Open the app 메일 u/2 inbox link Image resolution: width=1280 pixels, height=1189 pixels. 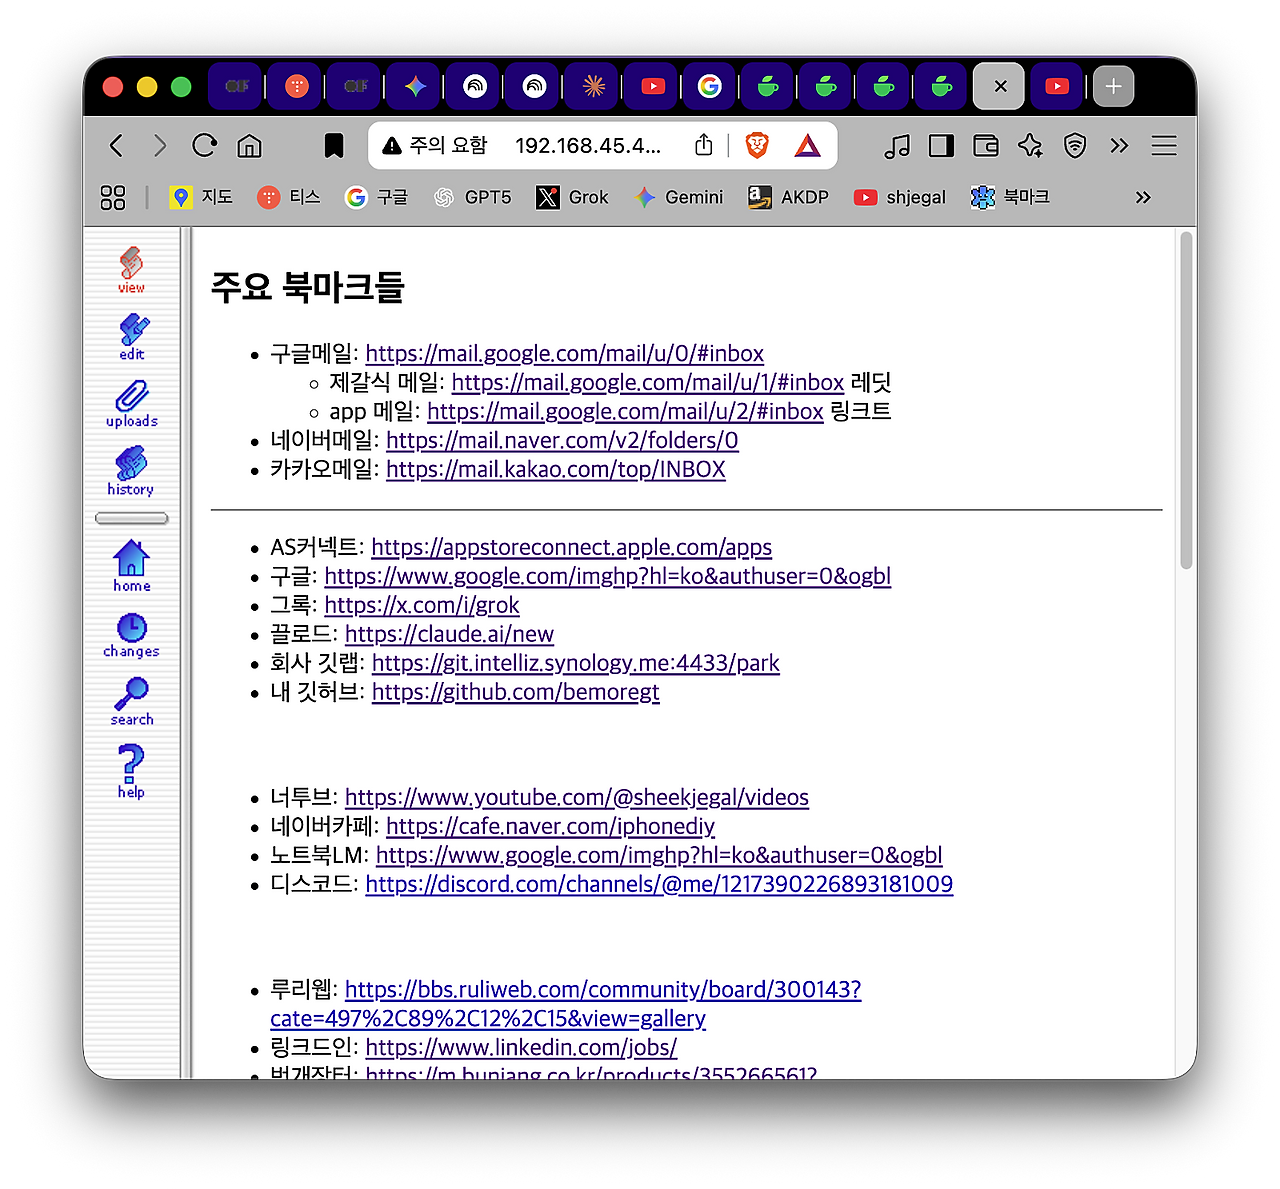tap(625, 412)
